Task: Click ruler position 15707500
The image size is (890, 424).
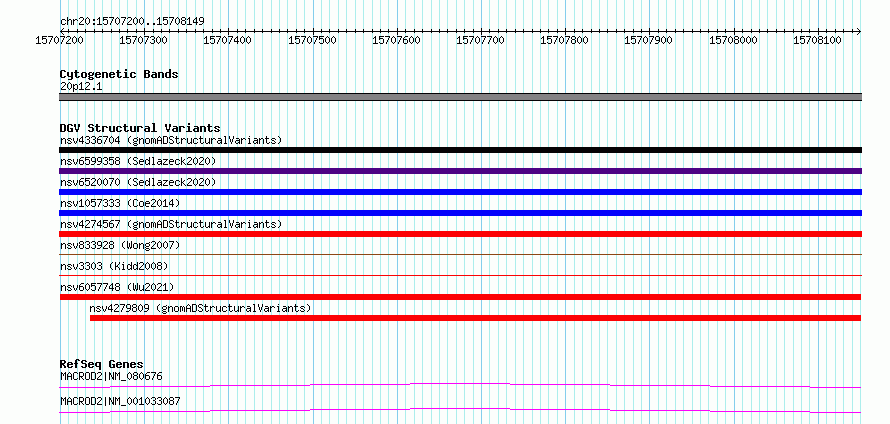Action: pos(313,40)
